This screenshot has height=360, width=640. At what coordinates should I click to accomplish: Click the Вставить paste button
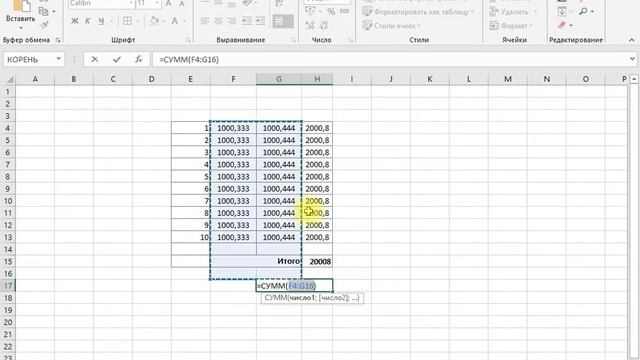point(20,16)
